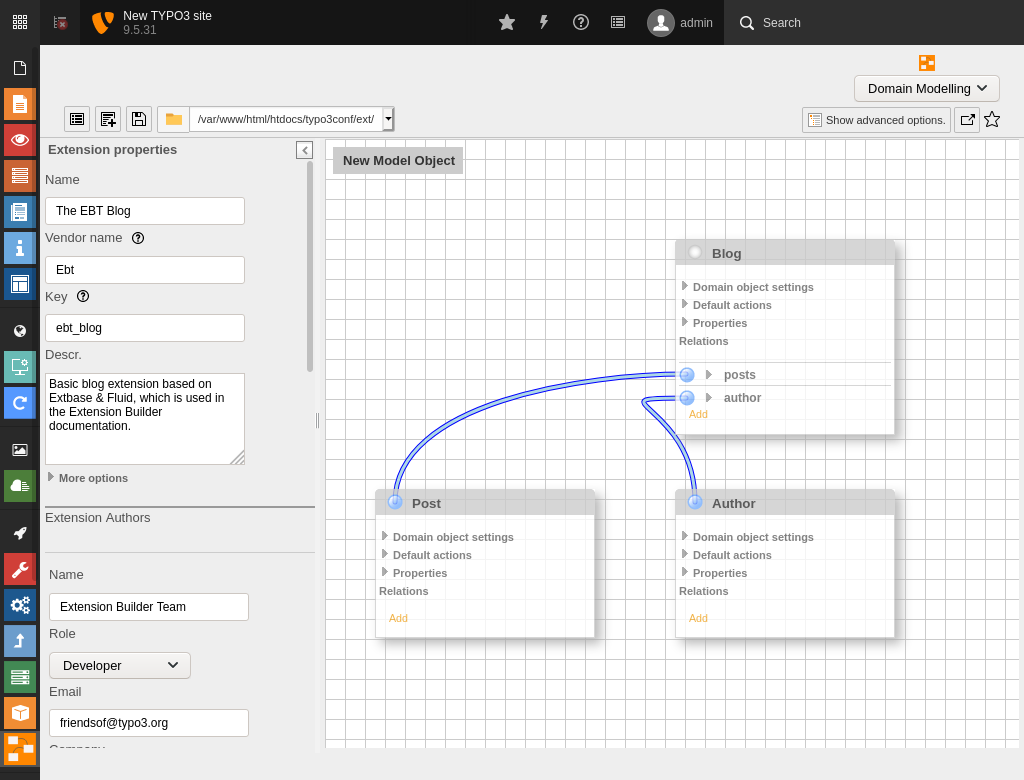This screenshot has height=780, width=1024.
Task: Click the Vendor name field Ebt
Action: tap(145, 270)
